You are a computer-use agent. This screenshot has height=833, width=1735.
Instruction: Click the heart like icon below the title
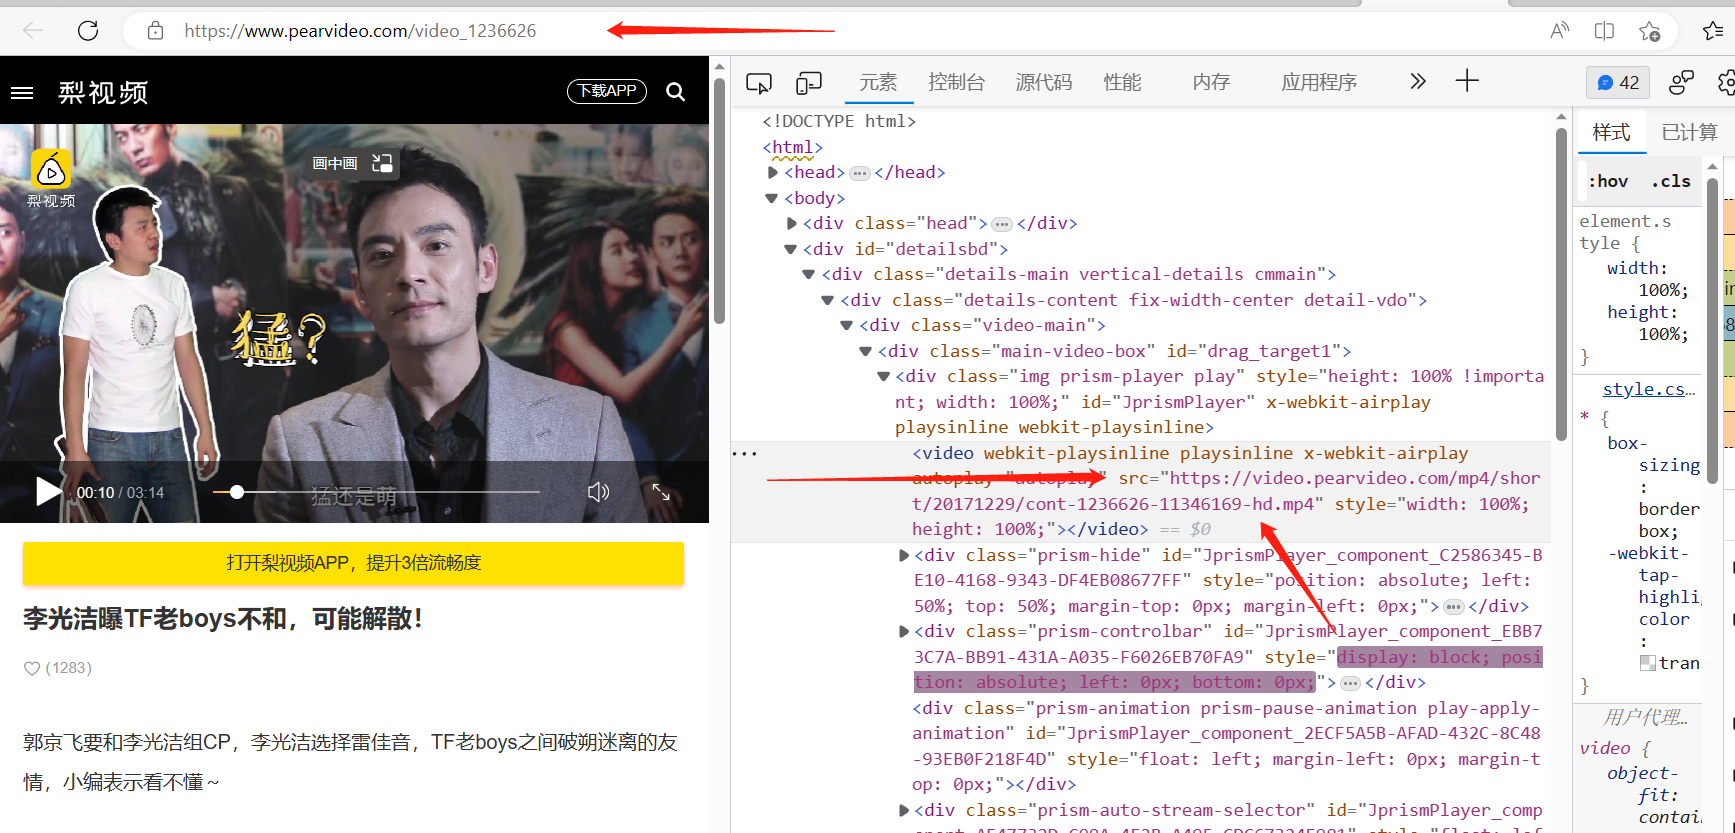[x=32, y=668]
